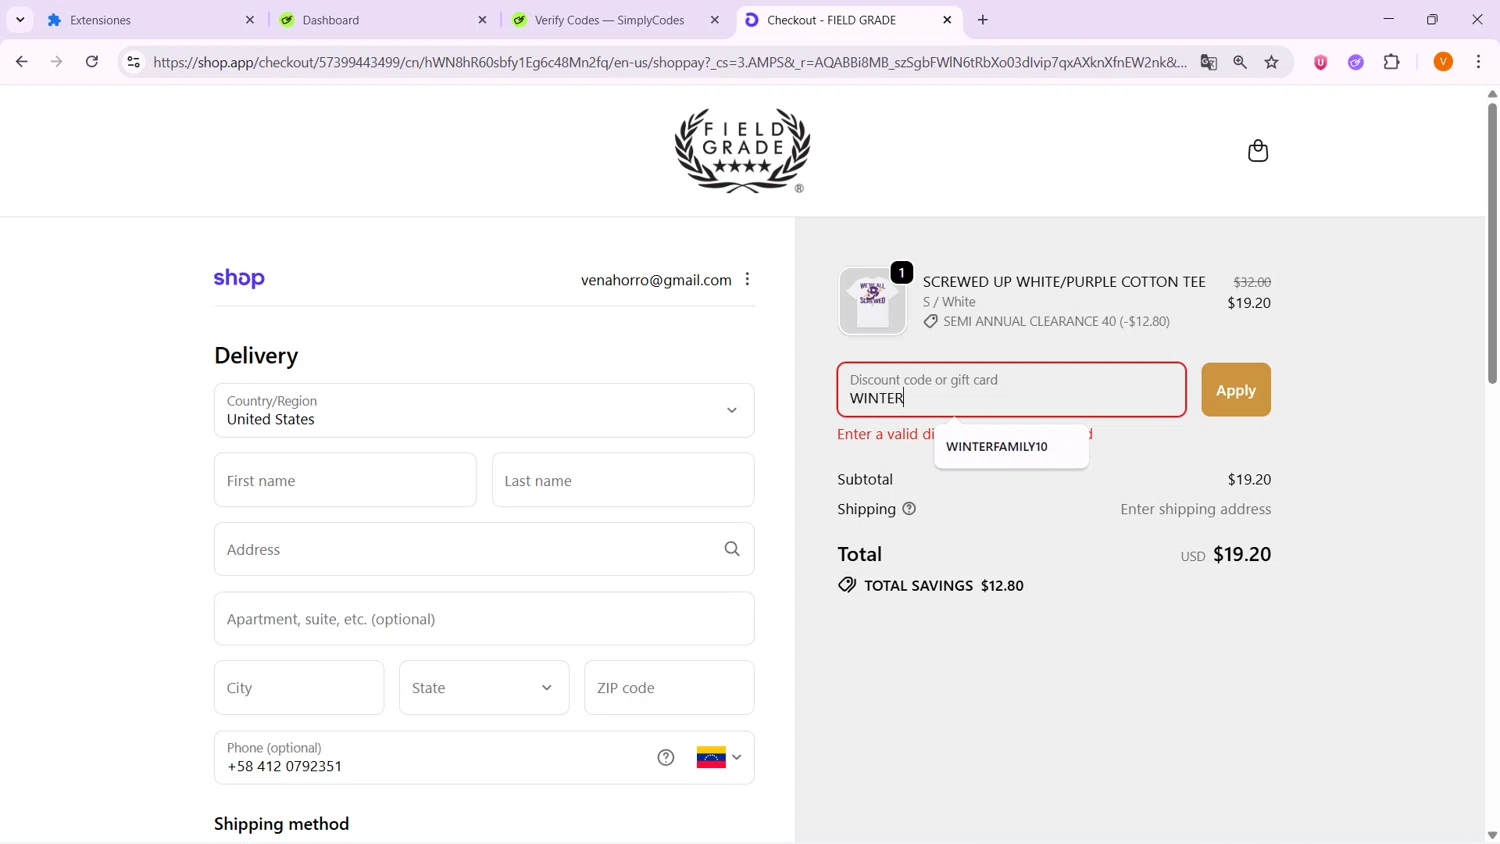Click the product t-shirt thumbnail
The image size is (1500, 844).
[873, 301]
